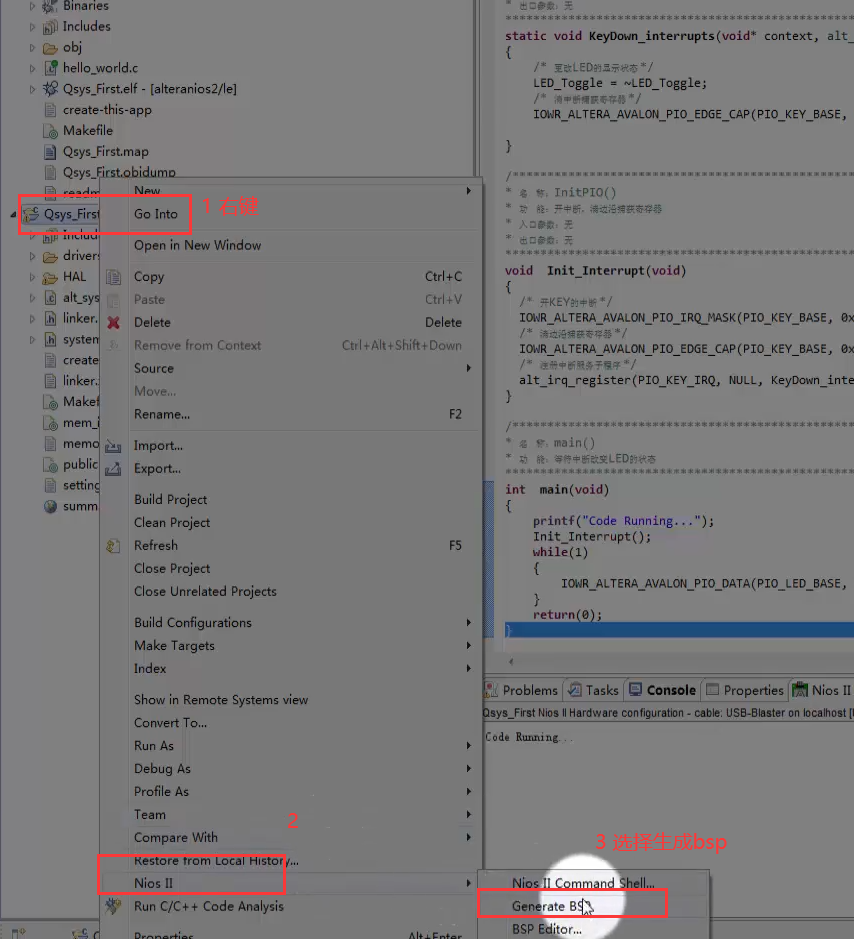This screenshot has width=854, height=939.
Task: Choose Open in New Window
Action: [198, 246]
